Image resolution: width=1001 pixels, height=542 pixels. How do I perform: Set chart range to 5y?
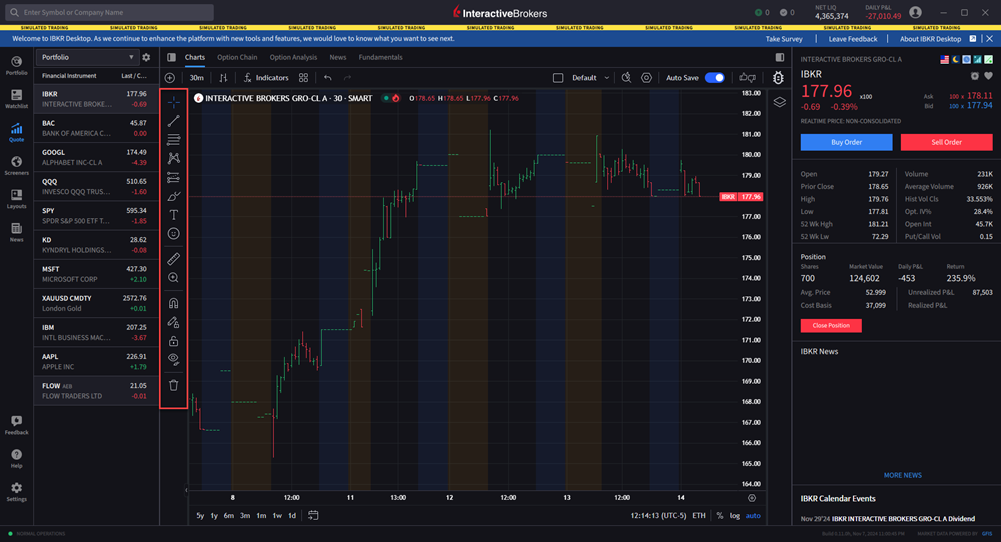(200, 516)
